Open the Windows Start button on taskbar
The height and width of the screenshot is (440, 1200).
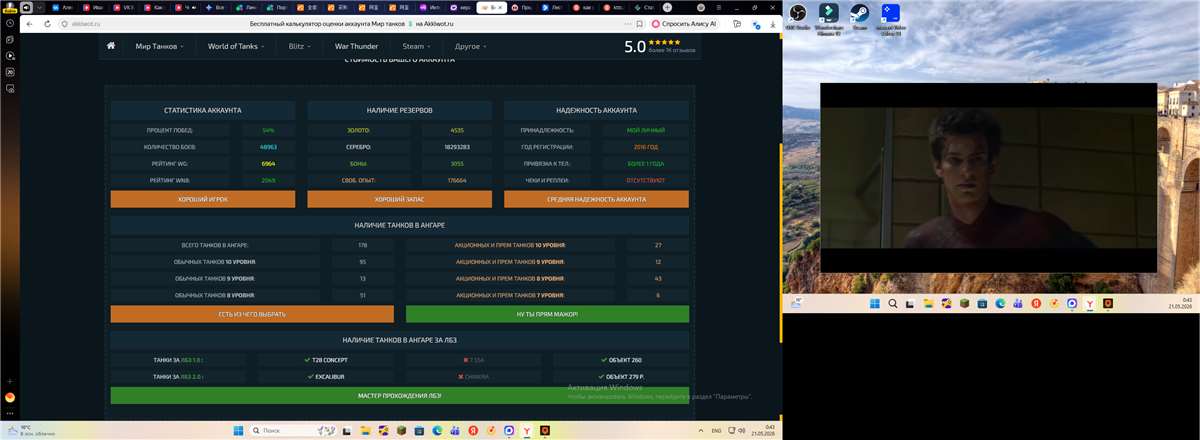tap(238, 431)
